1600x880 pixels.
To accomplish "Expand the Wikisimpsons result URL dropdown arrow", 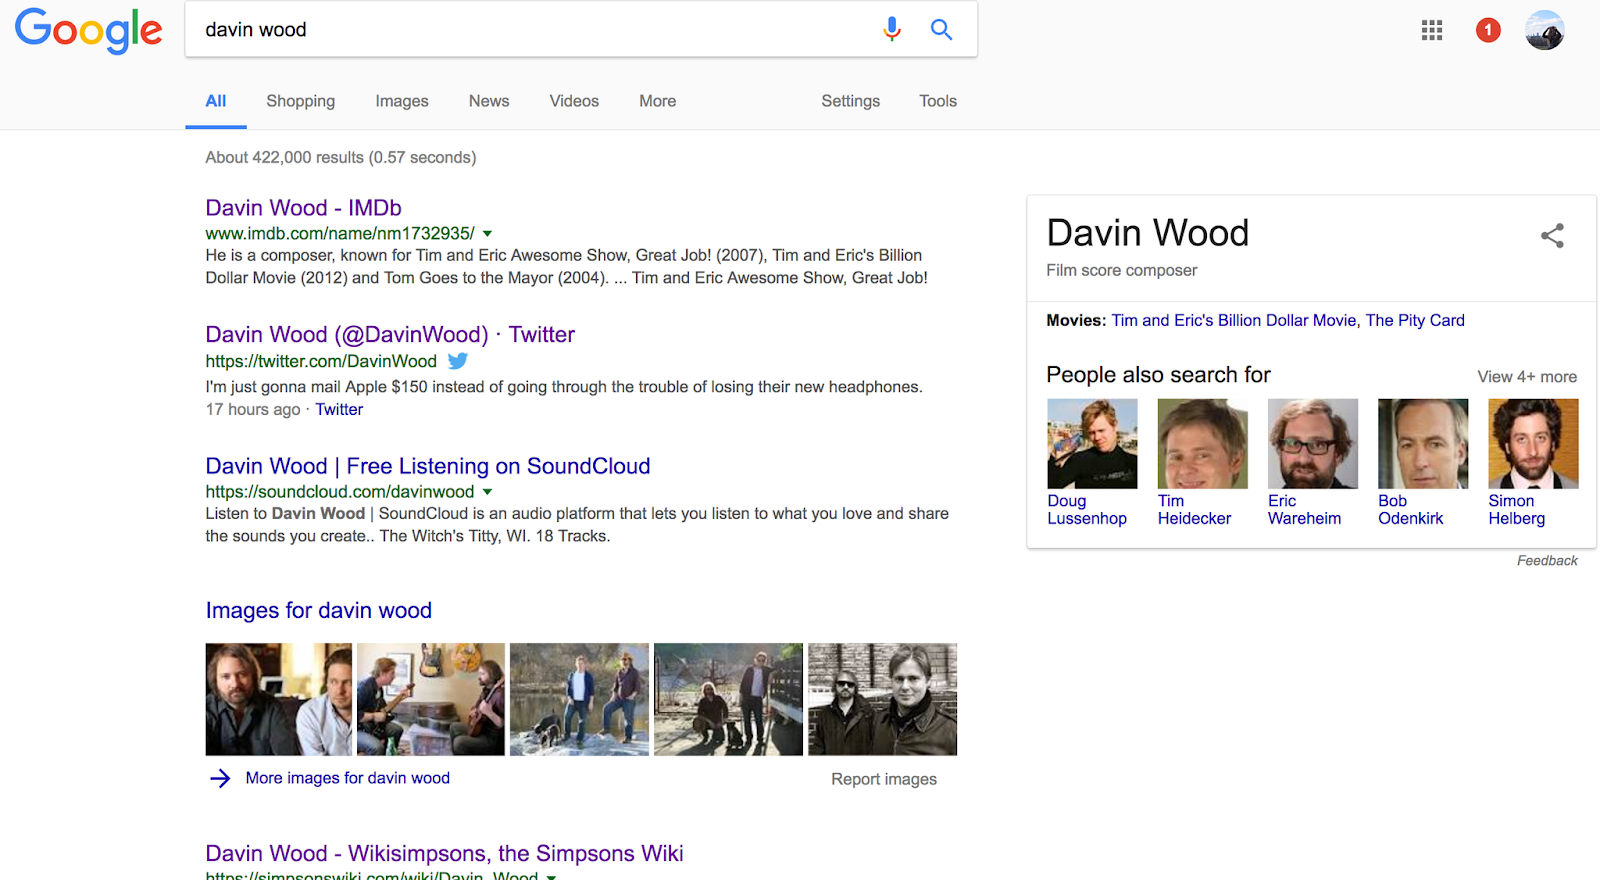I will [551, 876].
